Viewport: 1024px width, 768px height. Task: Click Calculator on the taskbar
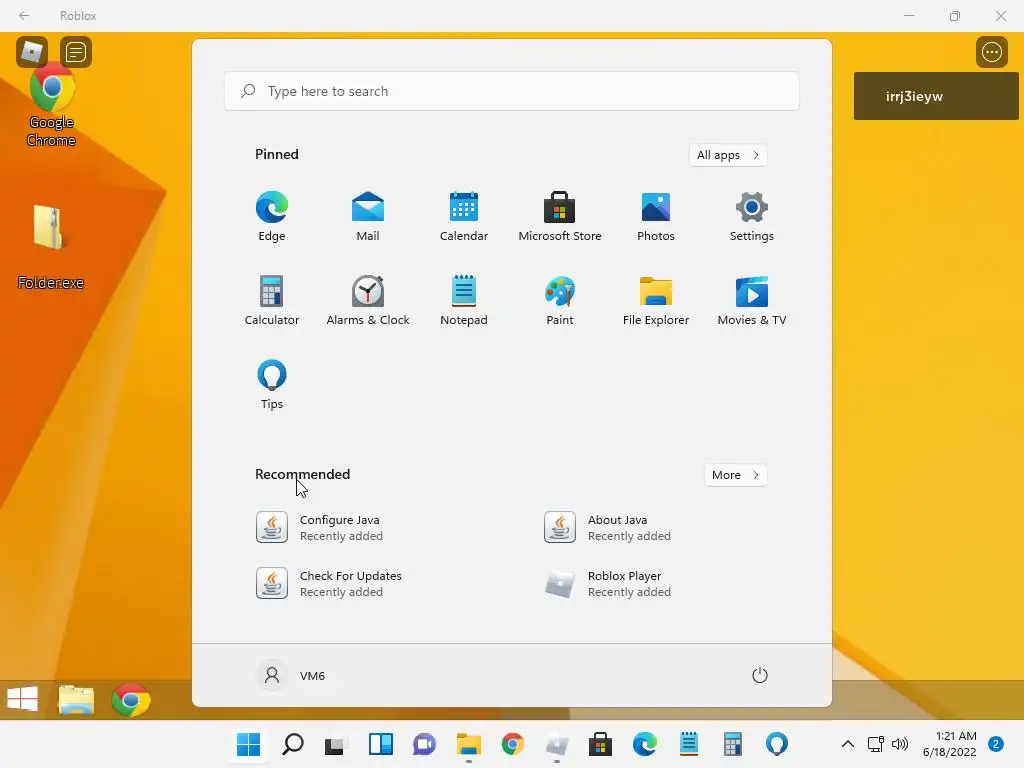pyautogui.click(x=733, y=744)
